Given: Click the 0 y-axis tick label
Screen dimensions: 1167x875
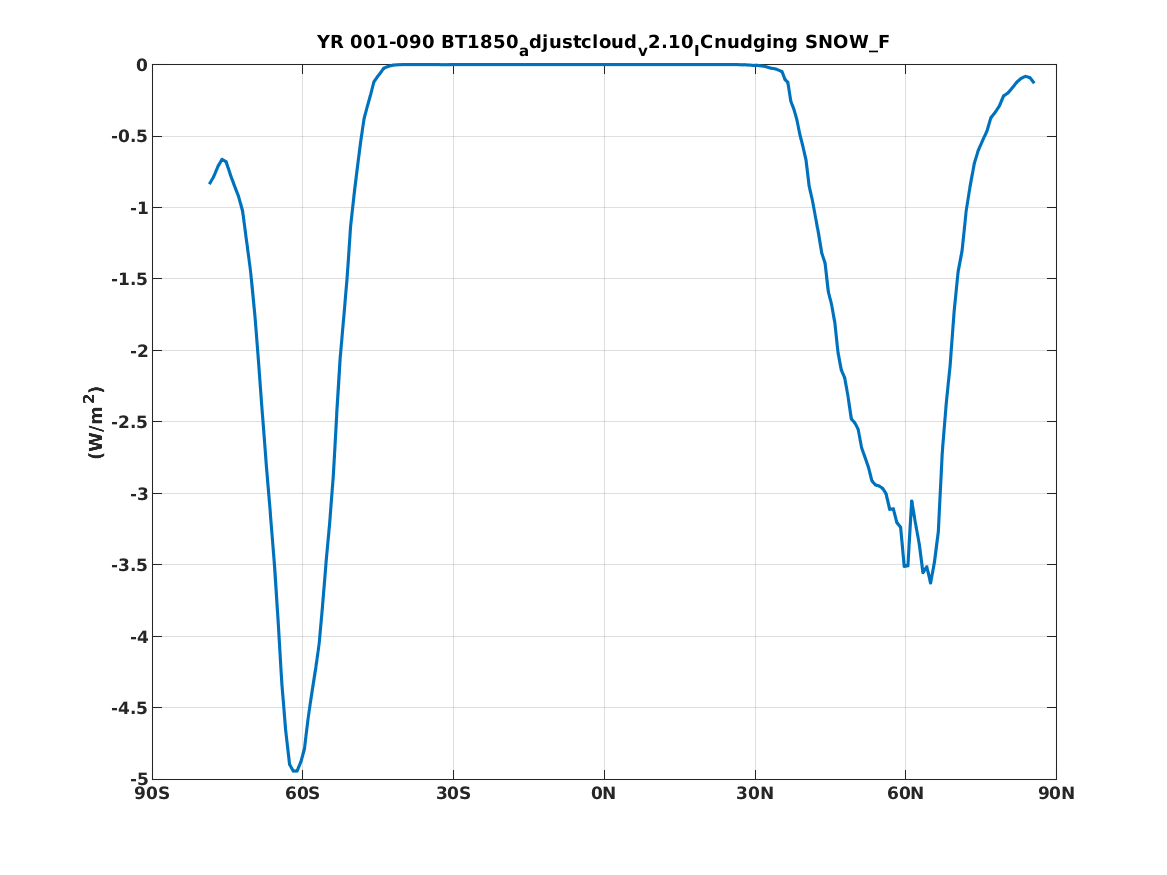Looking at the screenshot, I should (141, 65).
